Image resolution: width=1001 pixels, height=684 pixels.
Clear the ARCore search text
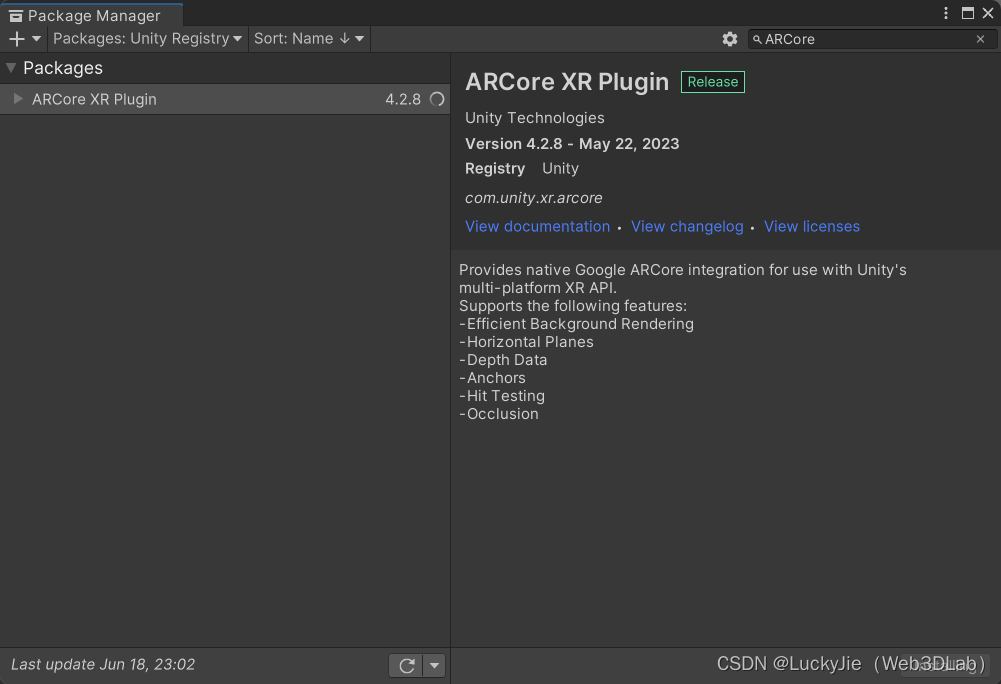tap(981, 39)
